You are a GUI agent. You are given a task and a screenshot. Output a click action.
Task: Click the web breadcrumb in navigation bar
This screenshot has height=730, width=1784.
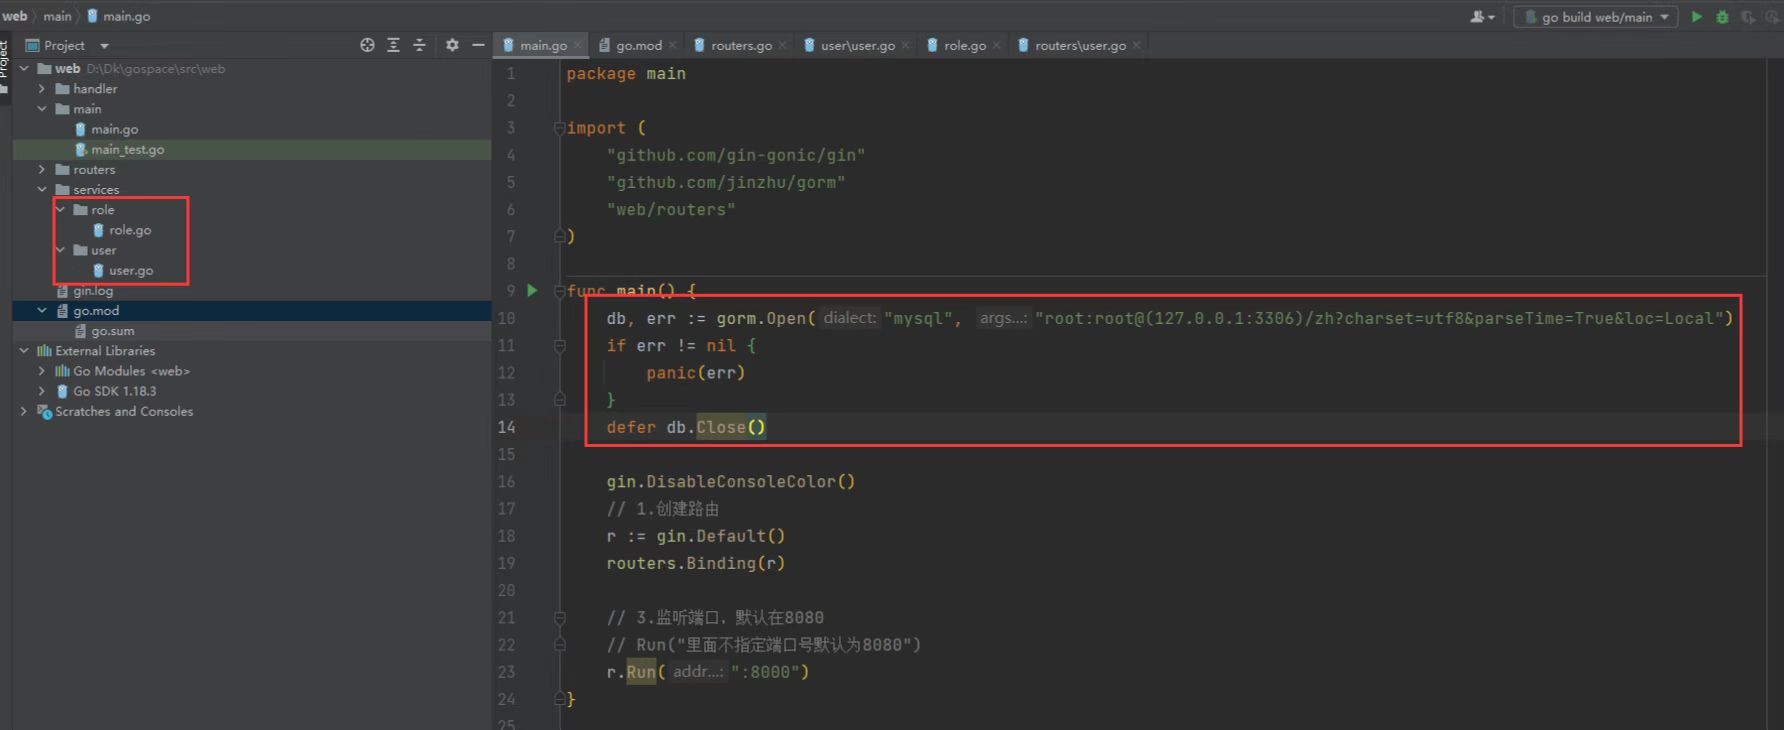pyautogui.click(x=15, y=16)
